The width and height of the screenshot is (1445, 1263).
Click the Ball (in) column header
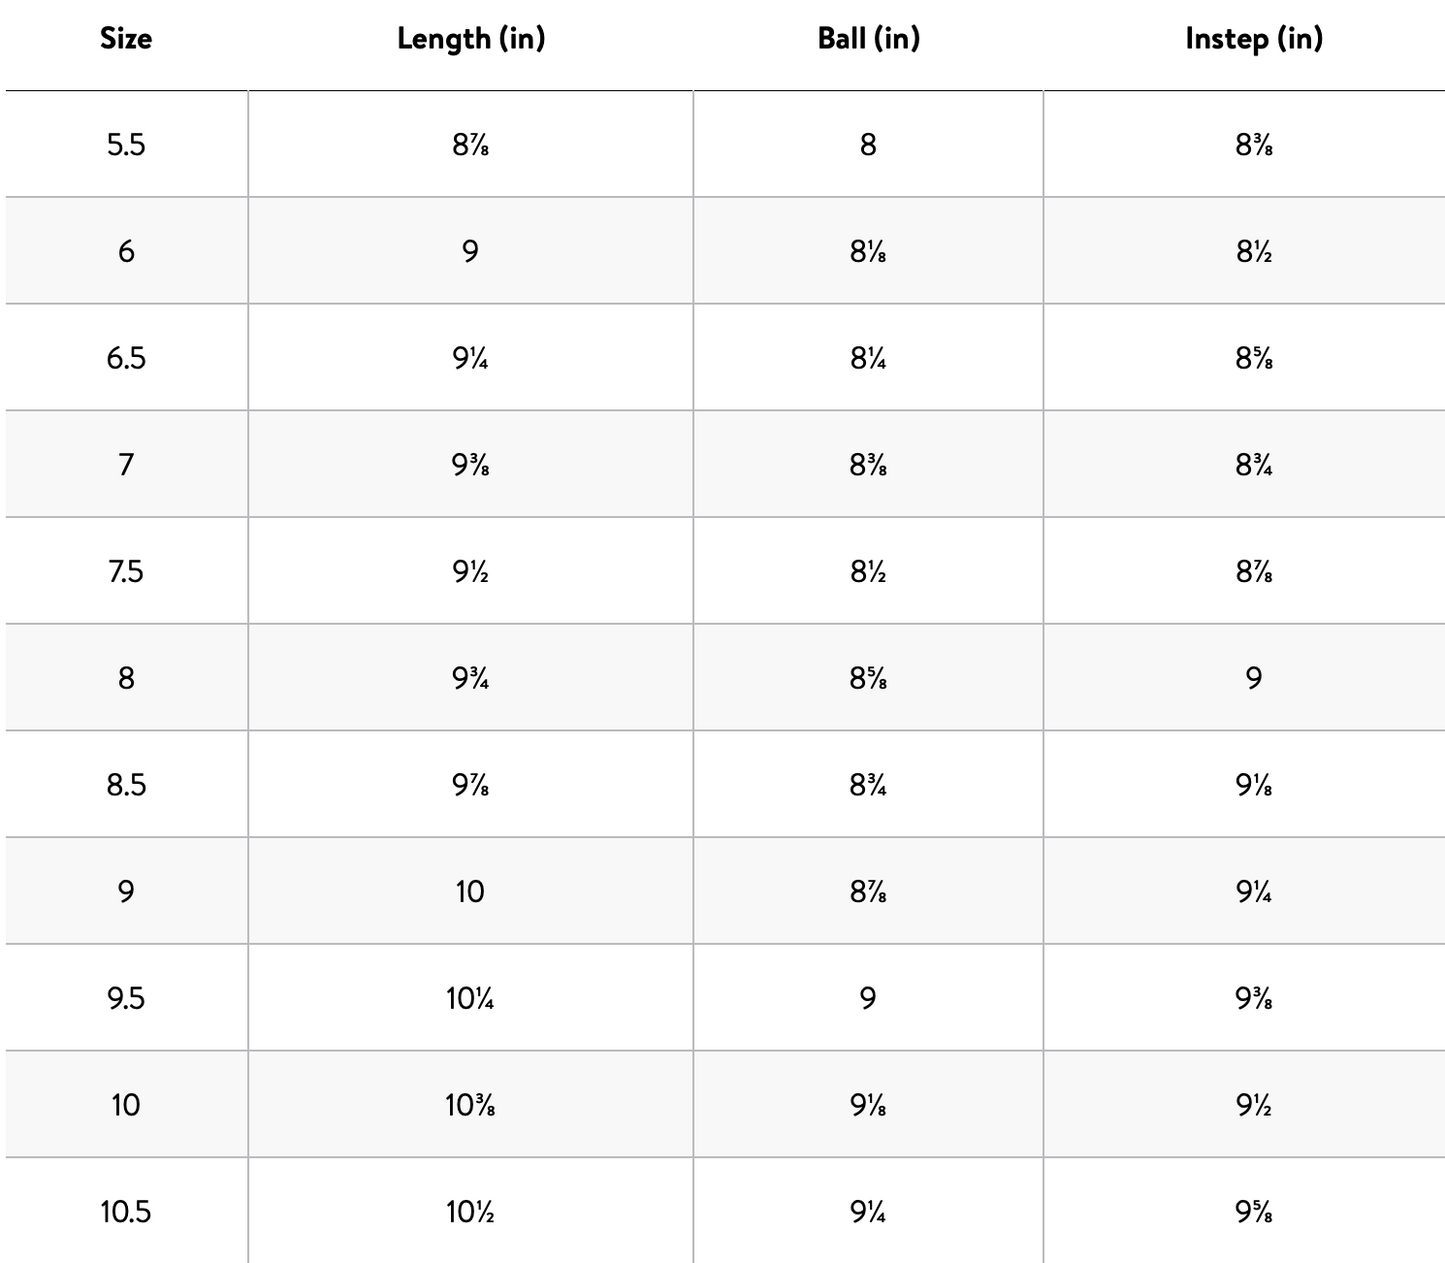868,39
